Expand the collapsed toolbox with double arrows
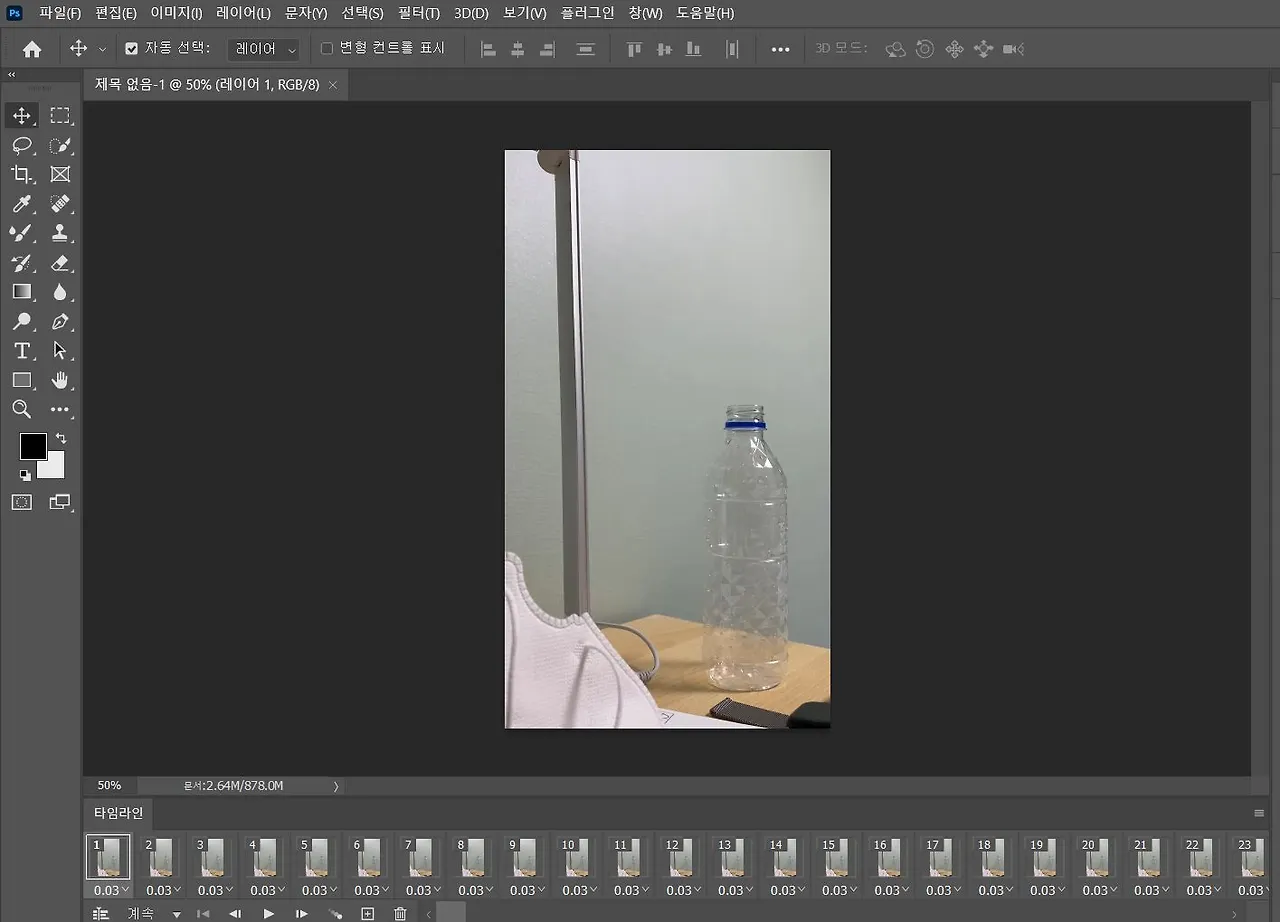 tap(11, 75)
